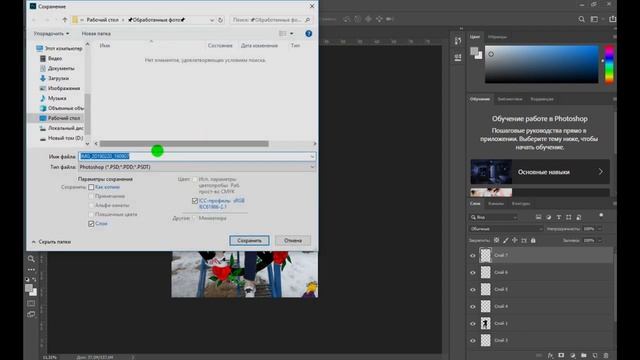
Task: Open the three-dots extra tools button
Action: pos(31,270)
